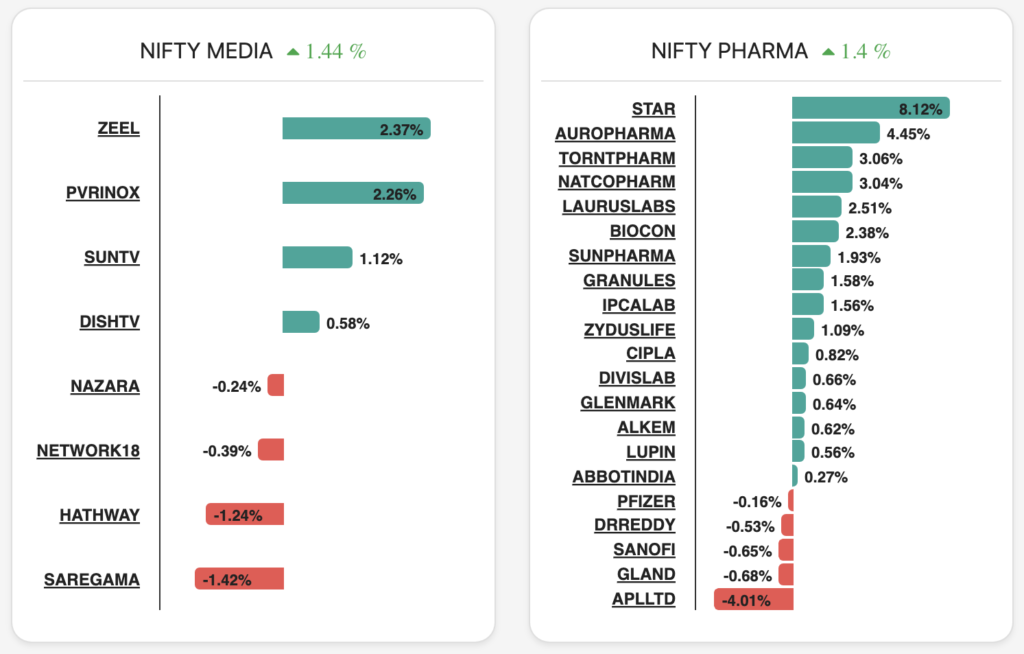Screen dimensions: 1024x654
Task: Select the LAURUSLABS ticker label
Action: pyautogui.click(x=618, y=206)
